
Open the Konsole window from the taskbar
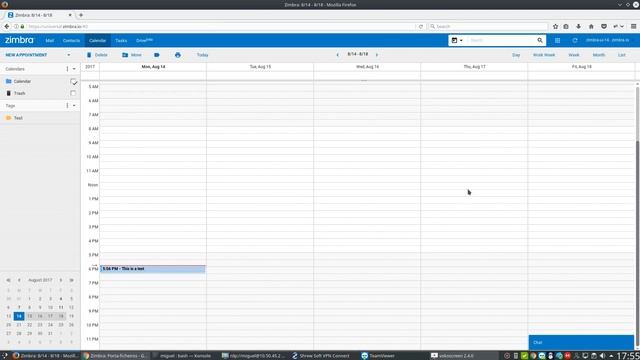(x=182, y=356)
